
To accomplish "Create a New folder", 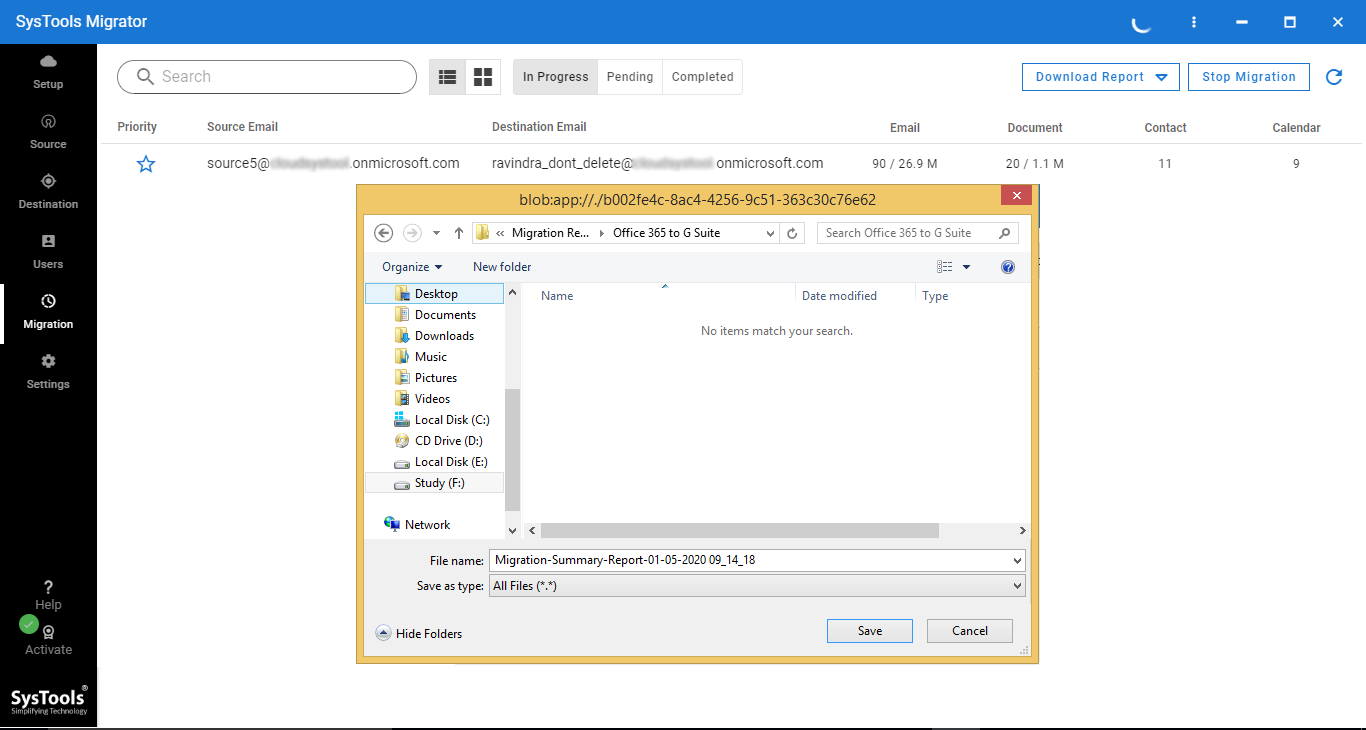I will point(502,267).
